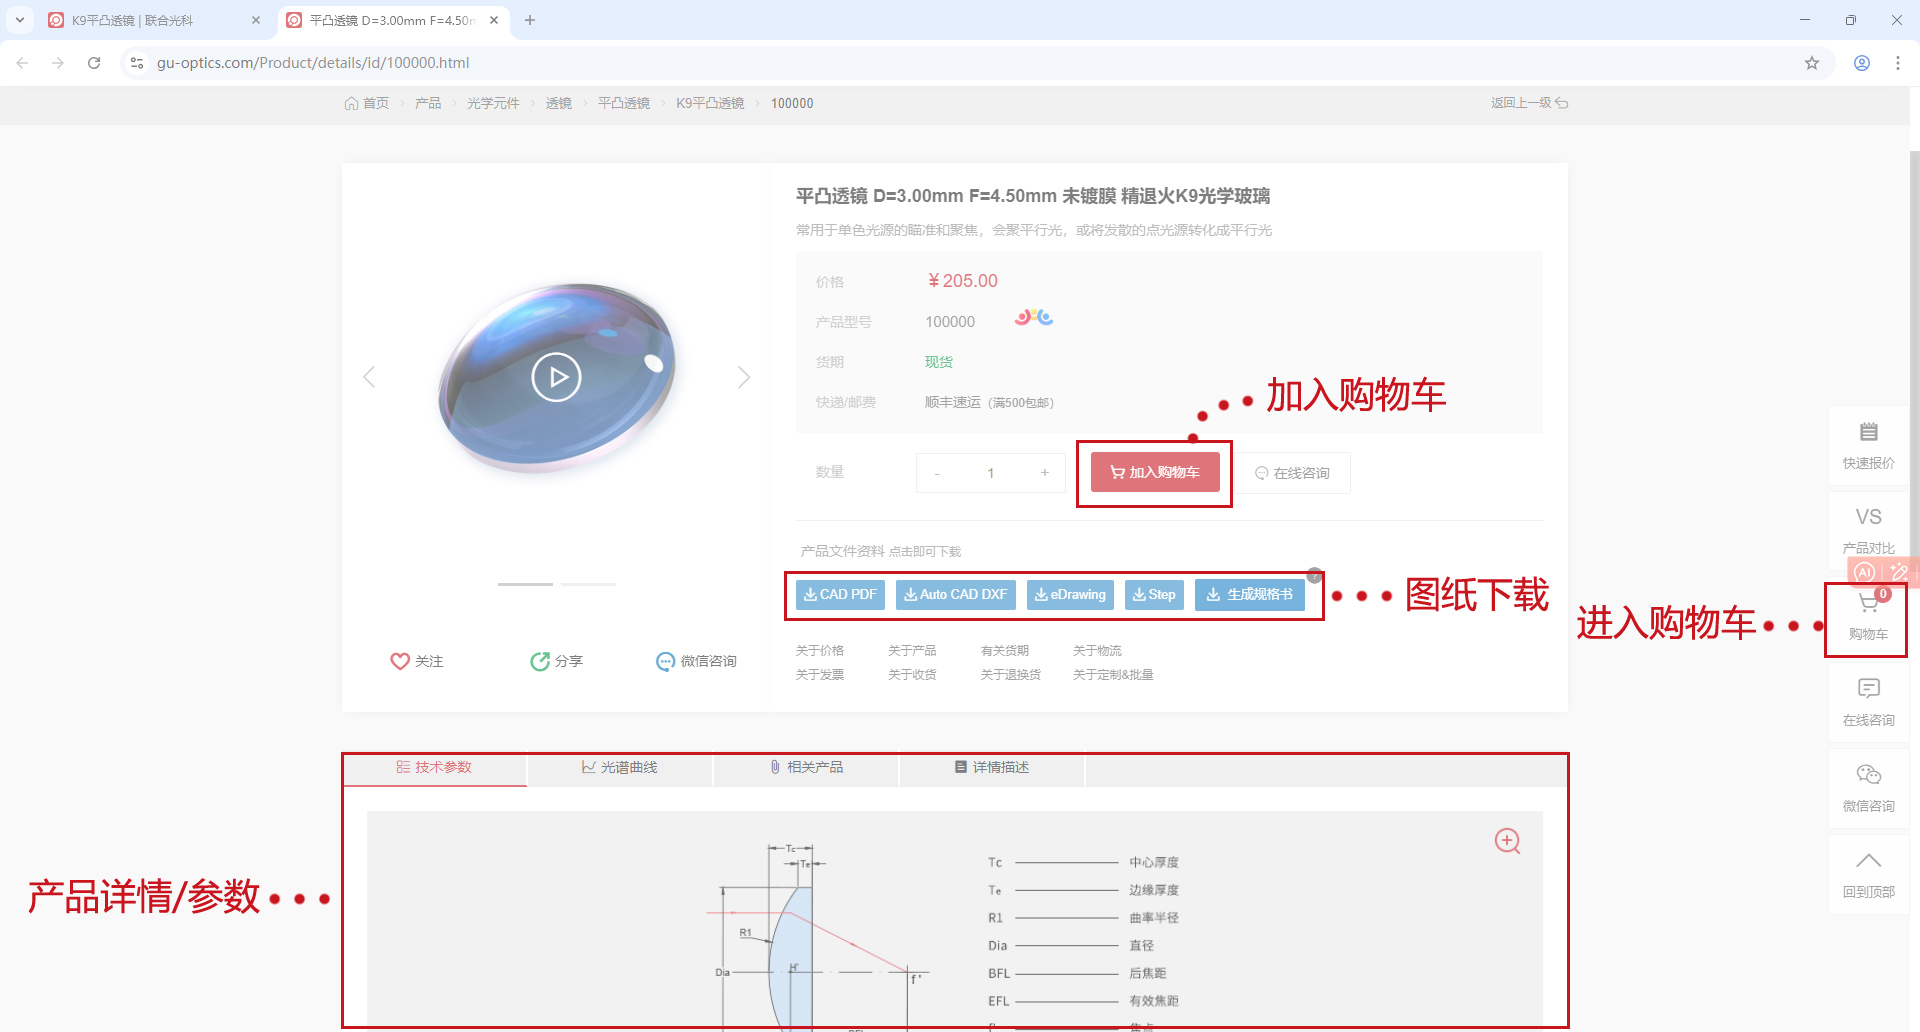
Task: Add the lens to shopping cart
Action: click(x=1155, y=472)
